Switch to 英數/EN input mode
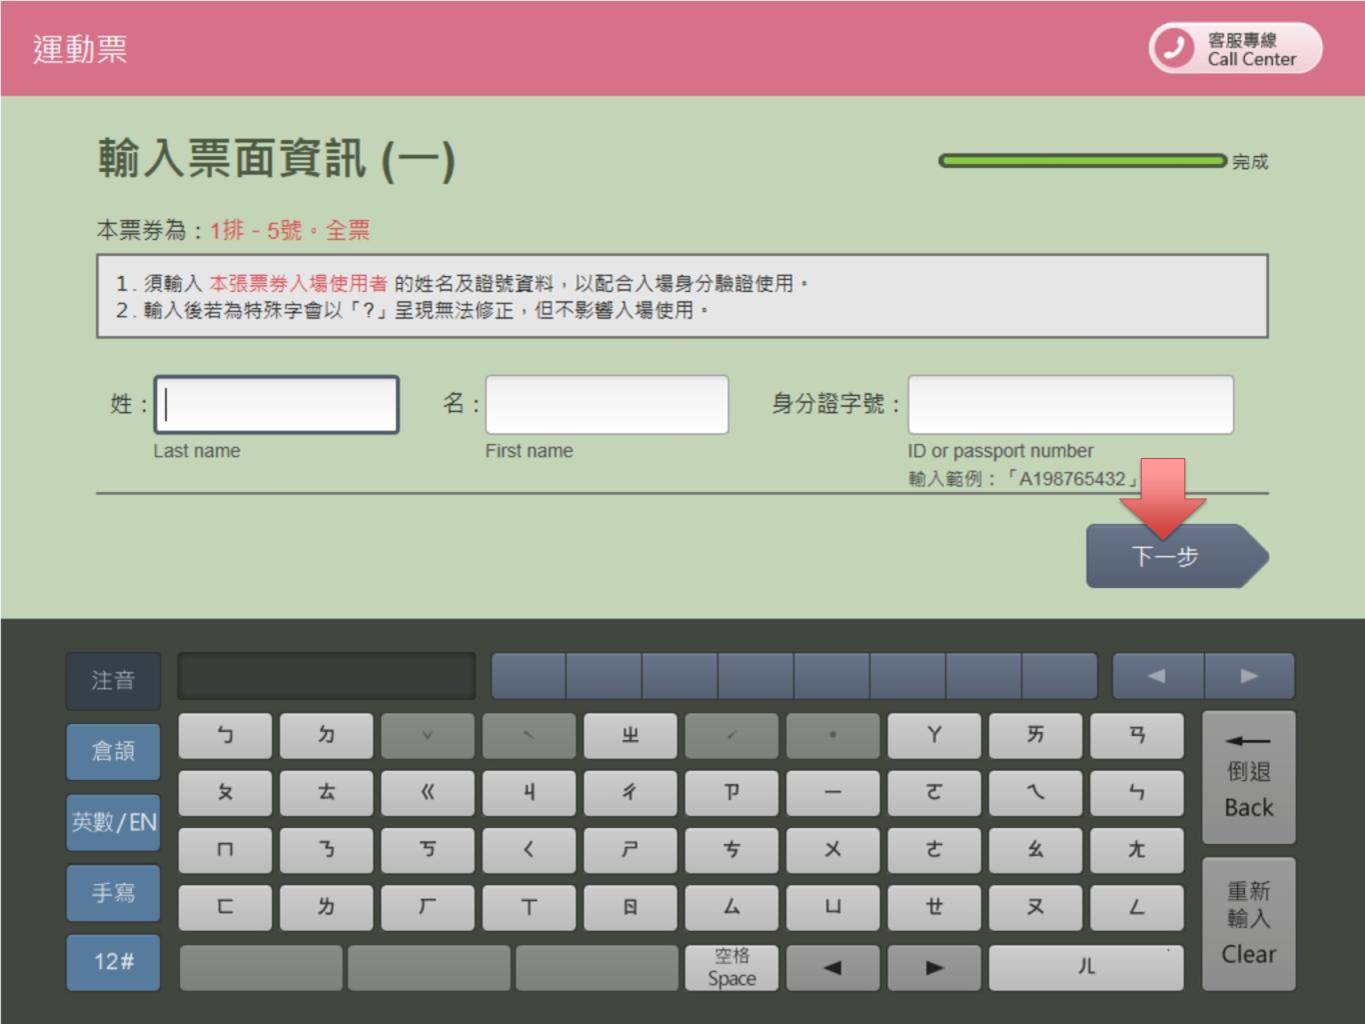The height and width of the screenshot is (1024, 1365). click(x=113, y=822)
